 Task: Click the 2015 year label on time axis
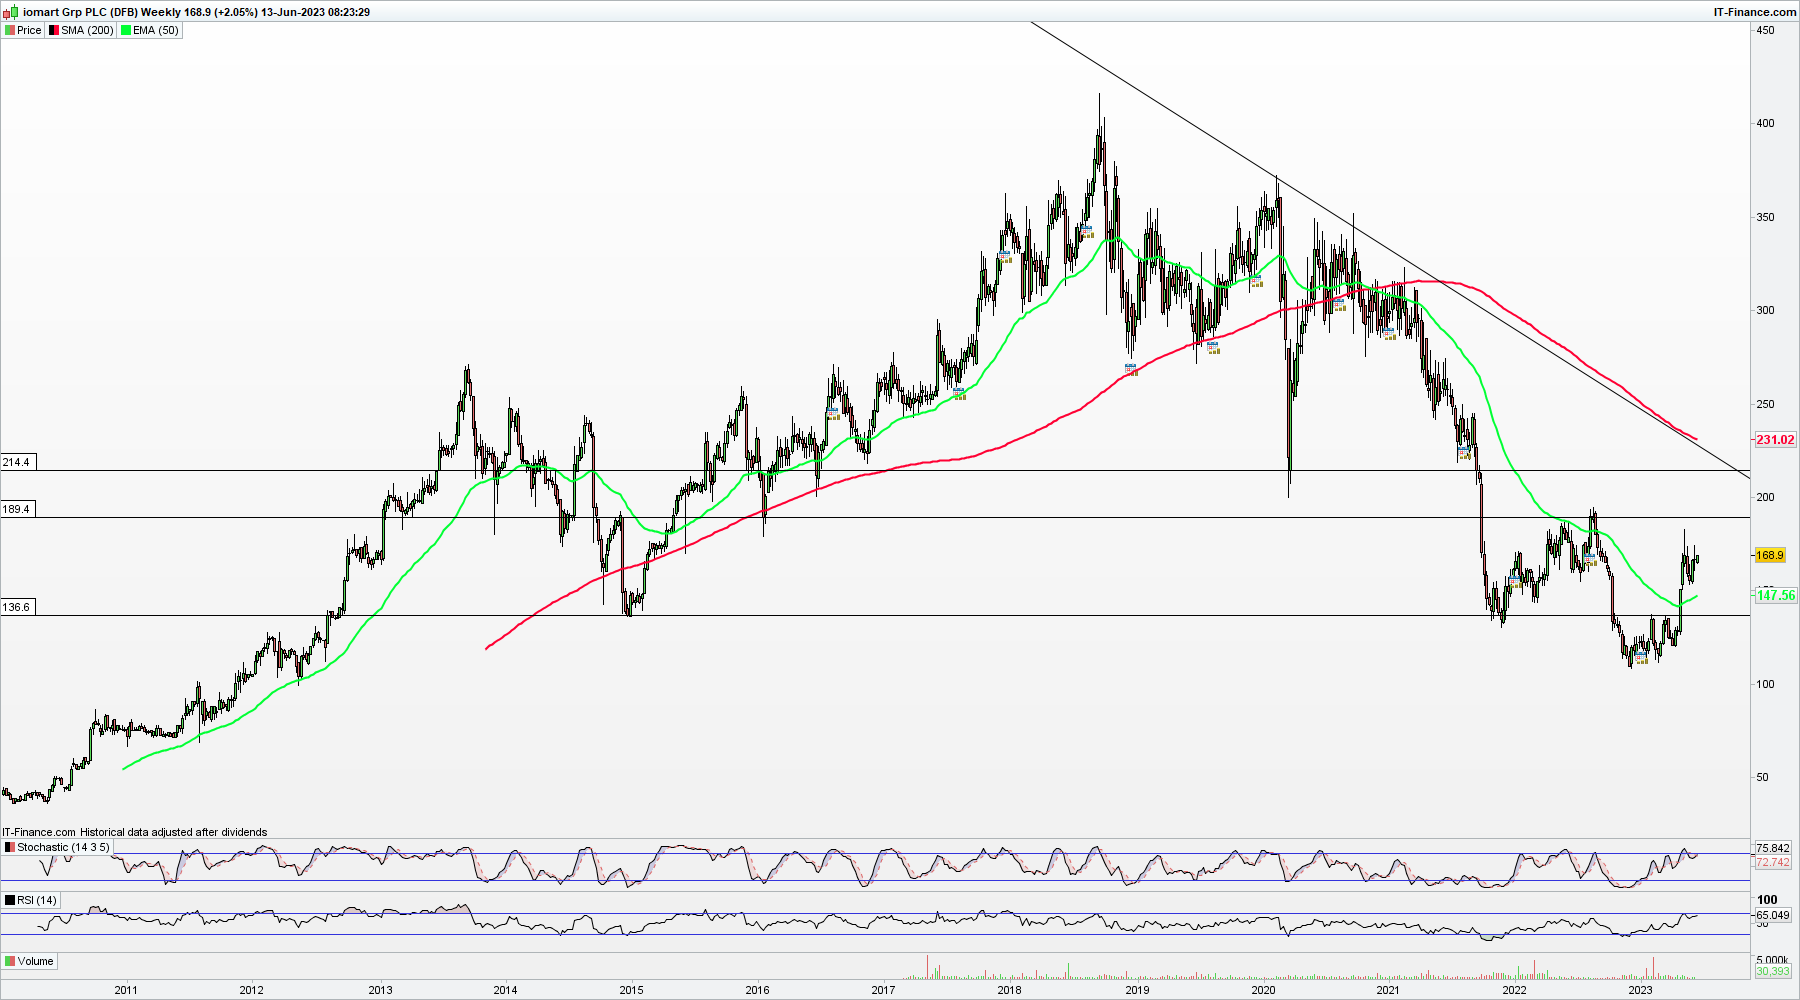(x=631, y=990)
